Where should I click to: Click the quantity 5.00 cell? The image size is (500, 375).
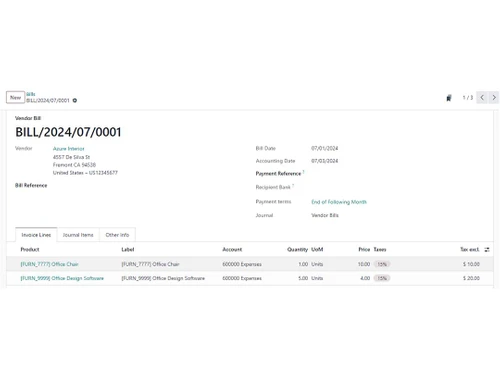(x=303, y=278)
